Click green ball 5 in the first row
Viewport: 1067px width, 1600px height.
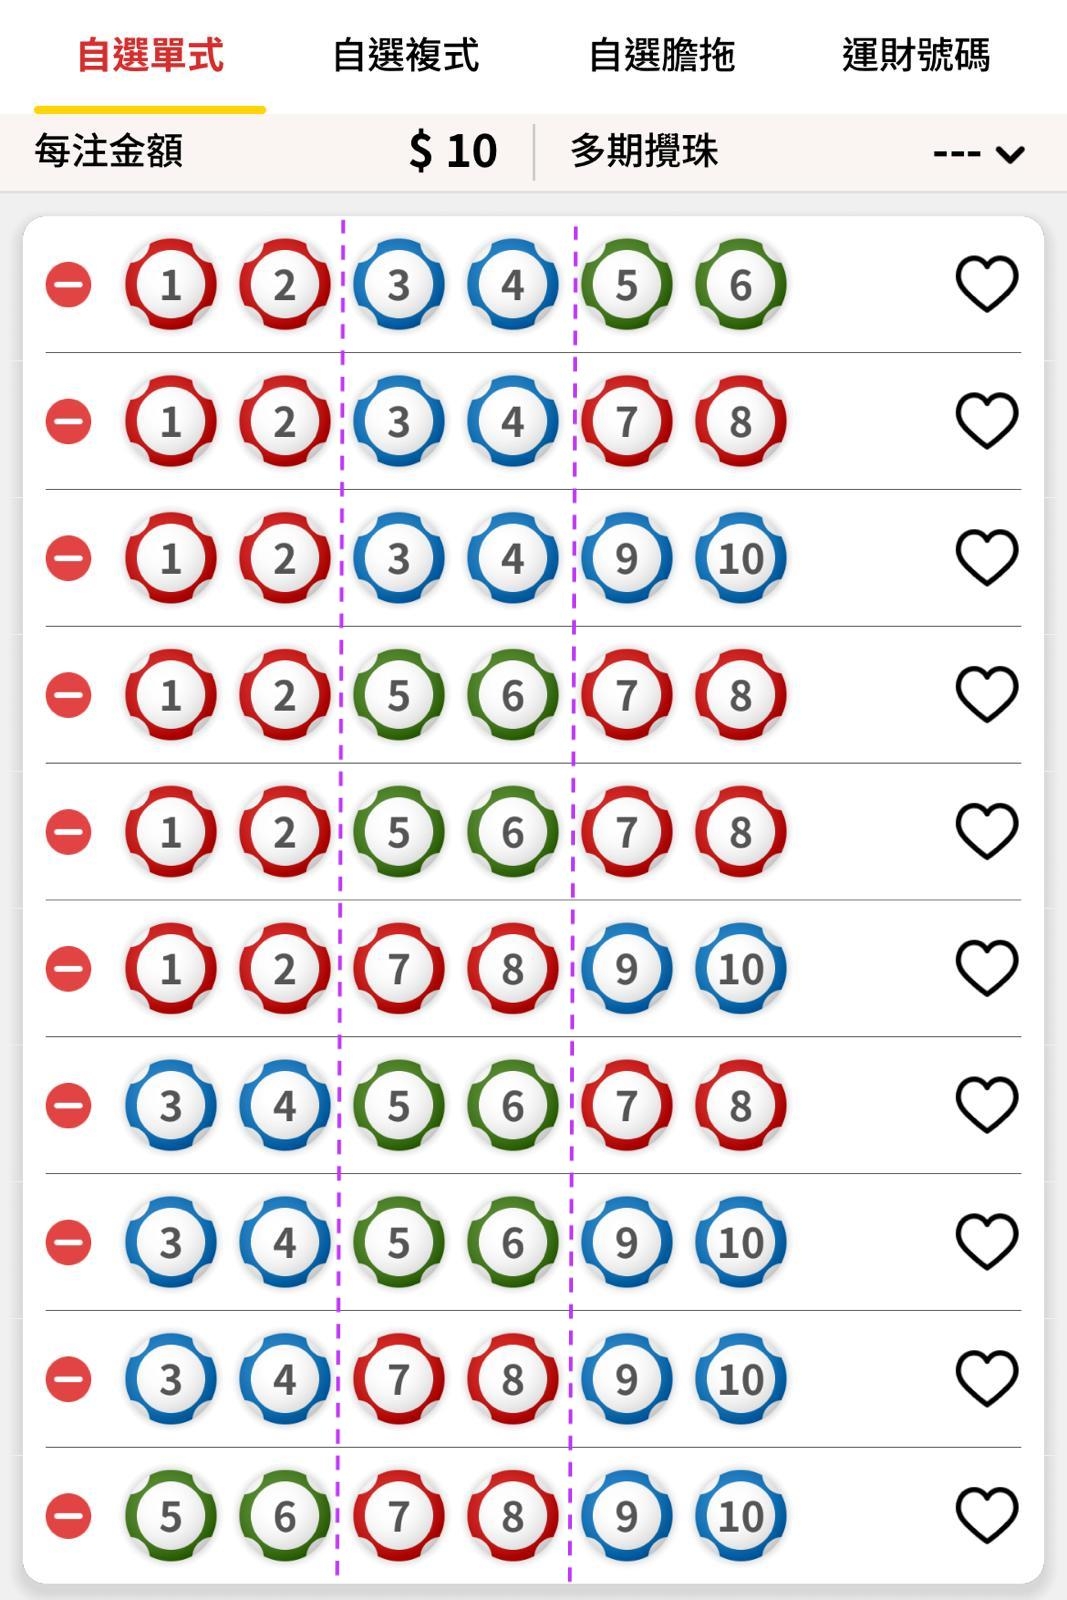pos(626,285)
